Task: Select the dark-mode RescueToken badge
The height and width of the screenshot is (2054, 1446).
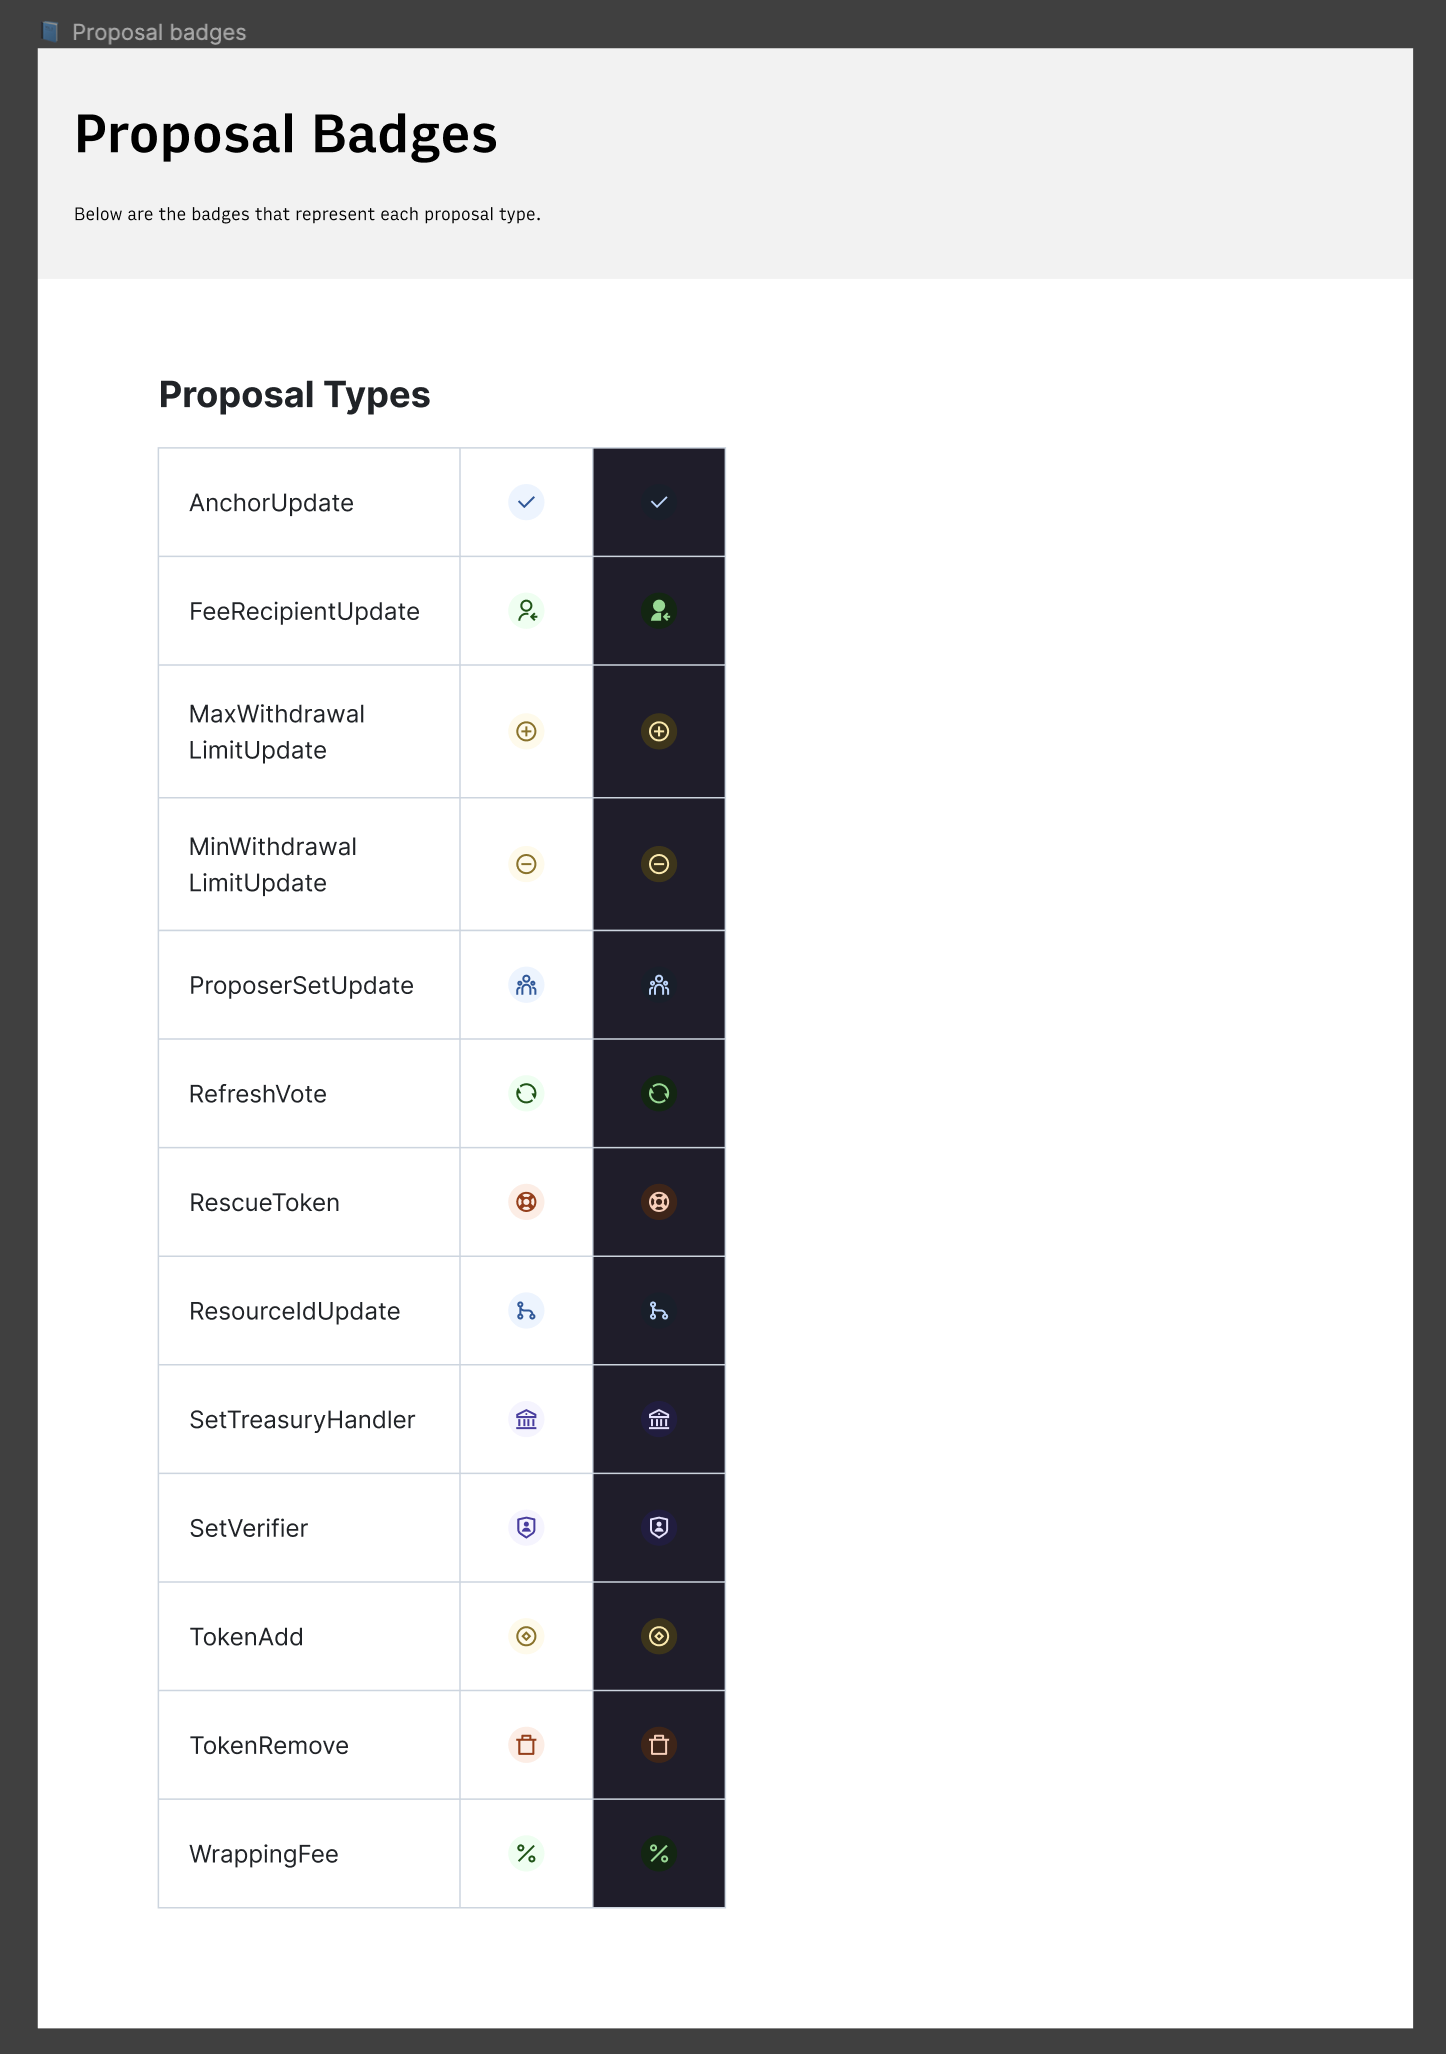Action: point(659,1202)
